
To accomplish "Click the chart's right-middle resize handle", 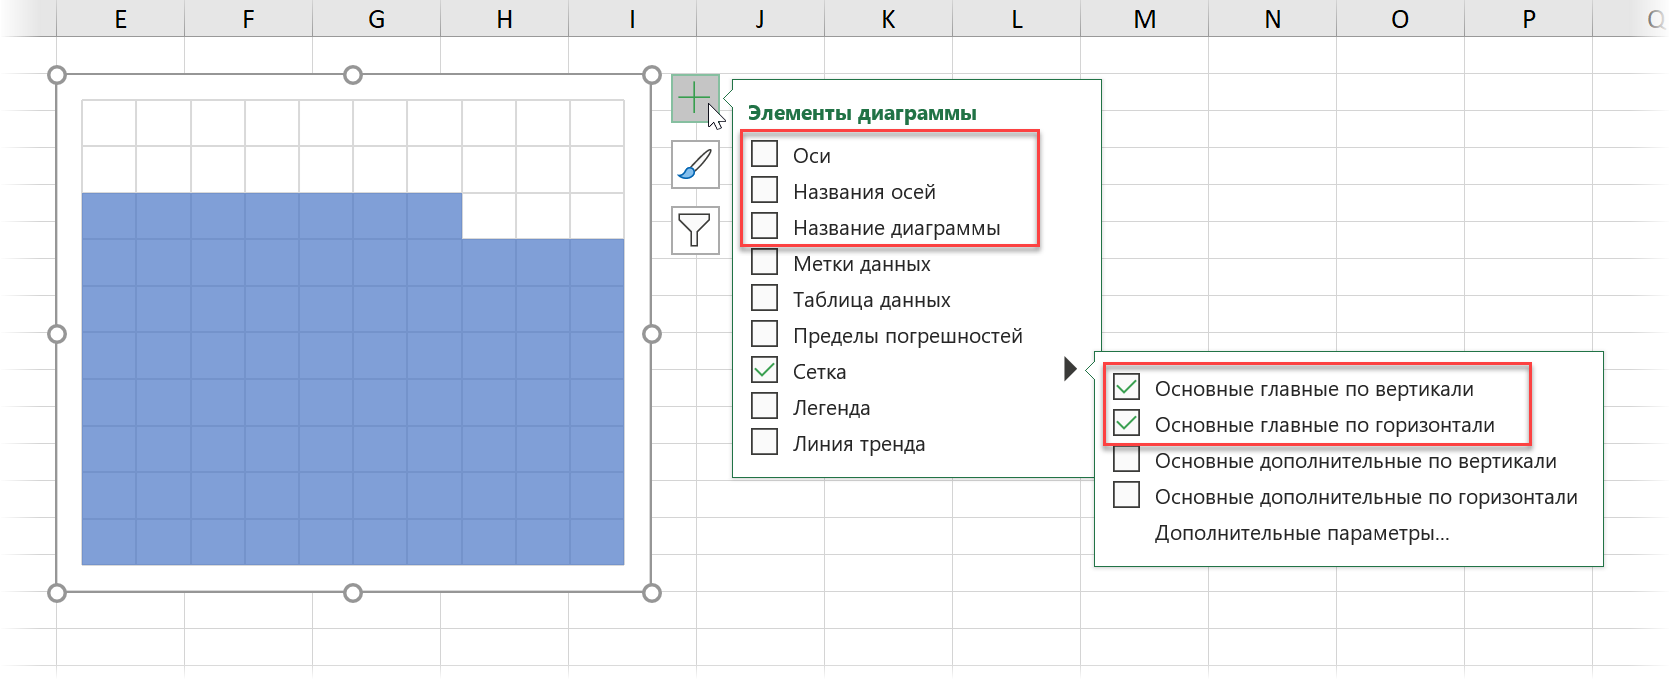I will click(x=652, y=334).
